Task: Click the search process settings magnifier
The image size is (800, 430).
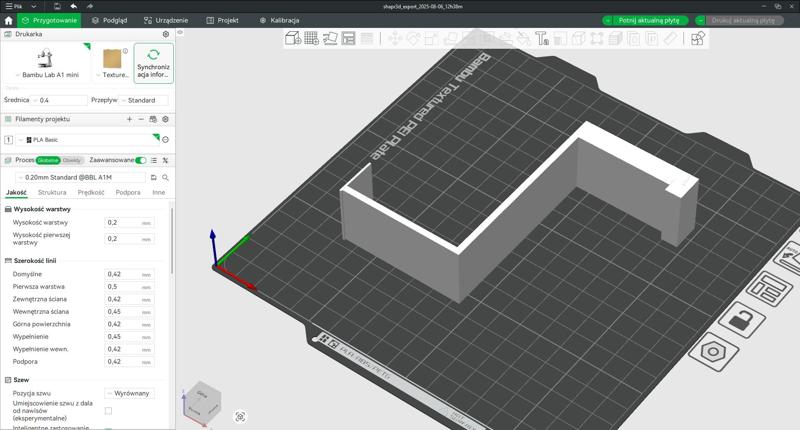Action: click(165, 178)
